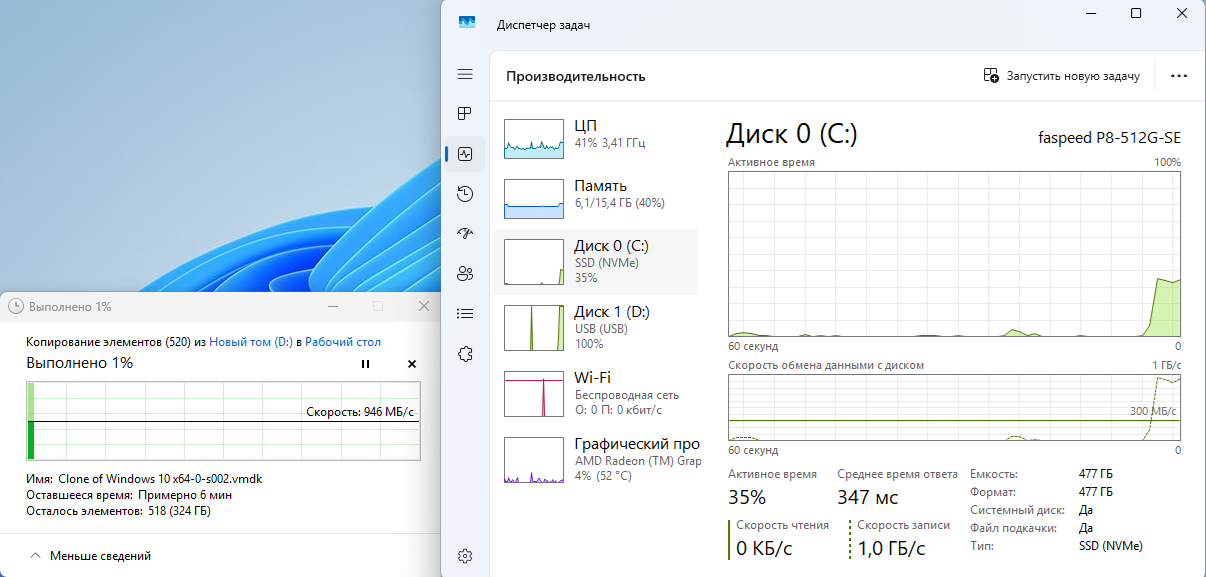1206x577 pixels.
Task: Open the Processes page in sidebar
Action: (x=465, y=113)
